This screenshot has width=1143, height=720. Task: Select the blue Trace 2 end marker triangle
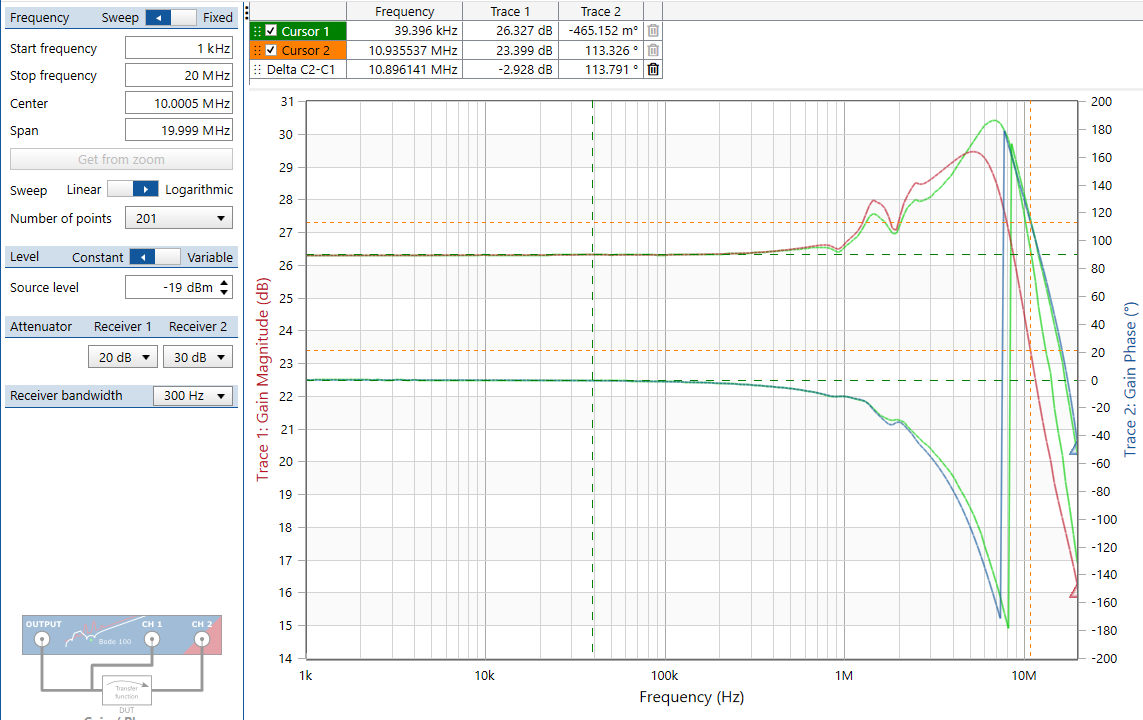point(1073,447)
